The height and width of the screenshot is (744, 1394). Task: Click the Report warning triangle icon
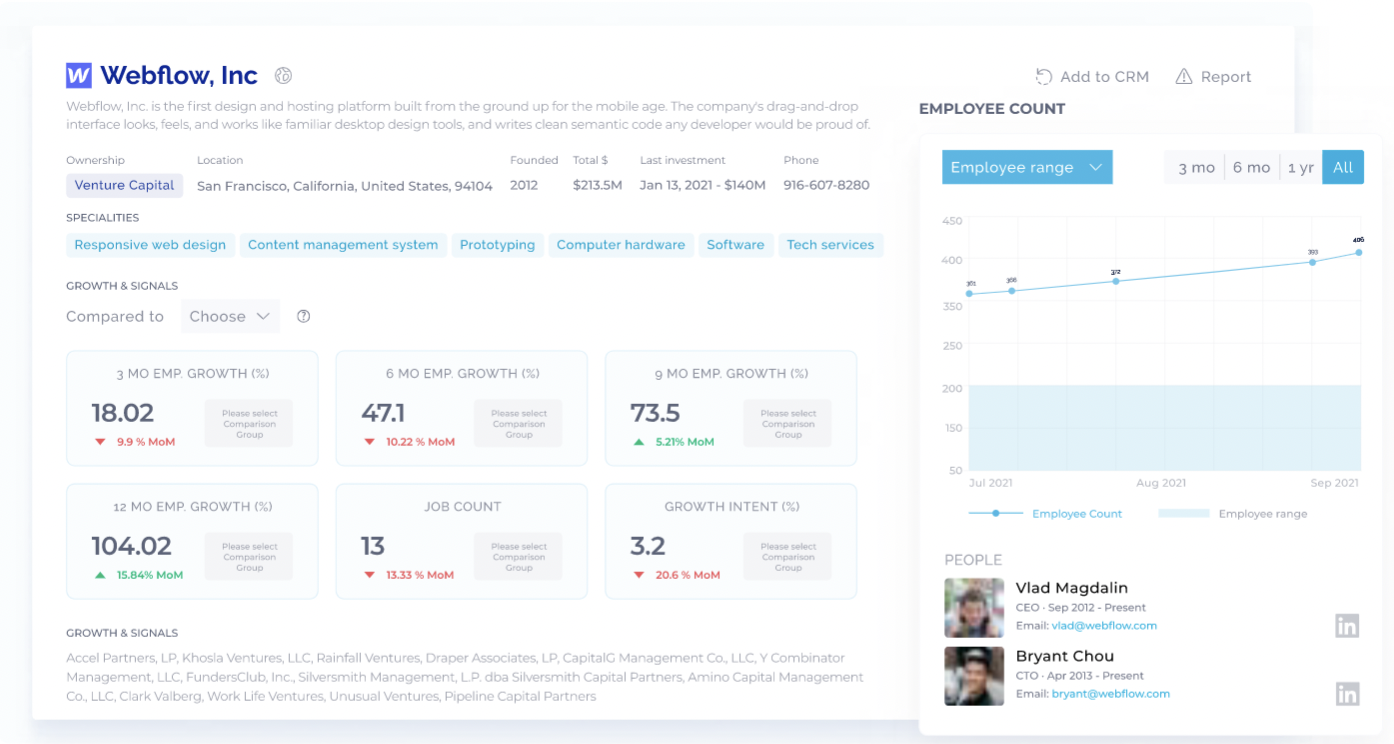pos(1184,77)
